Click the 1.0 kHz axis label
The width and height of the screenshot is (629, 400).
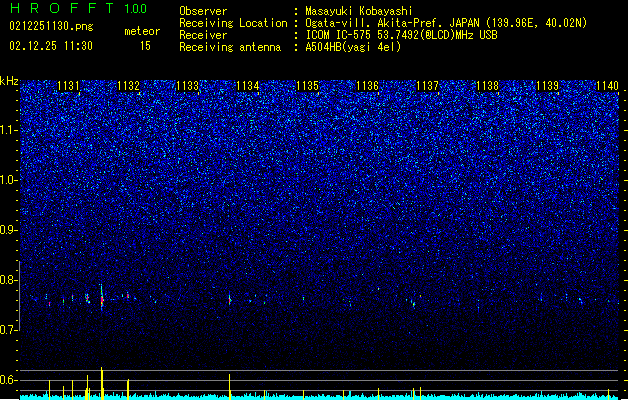pyautogui.click(x=9, y=180)
